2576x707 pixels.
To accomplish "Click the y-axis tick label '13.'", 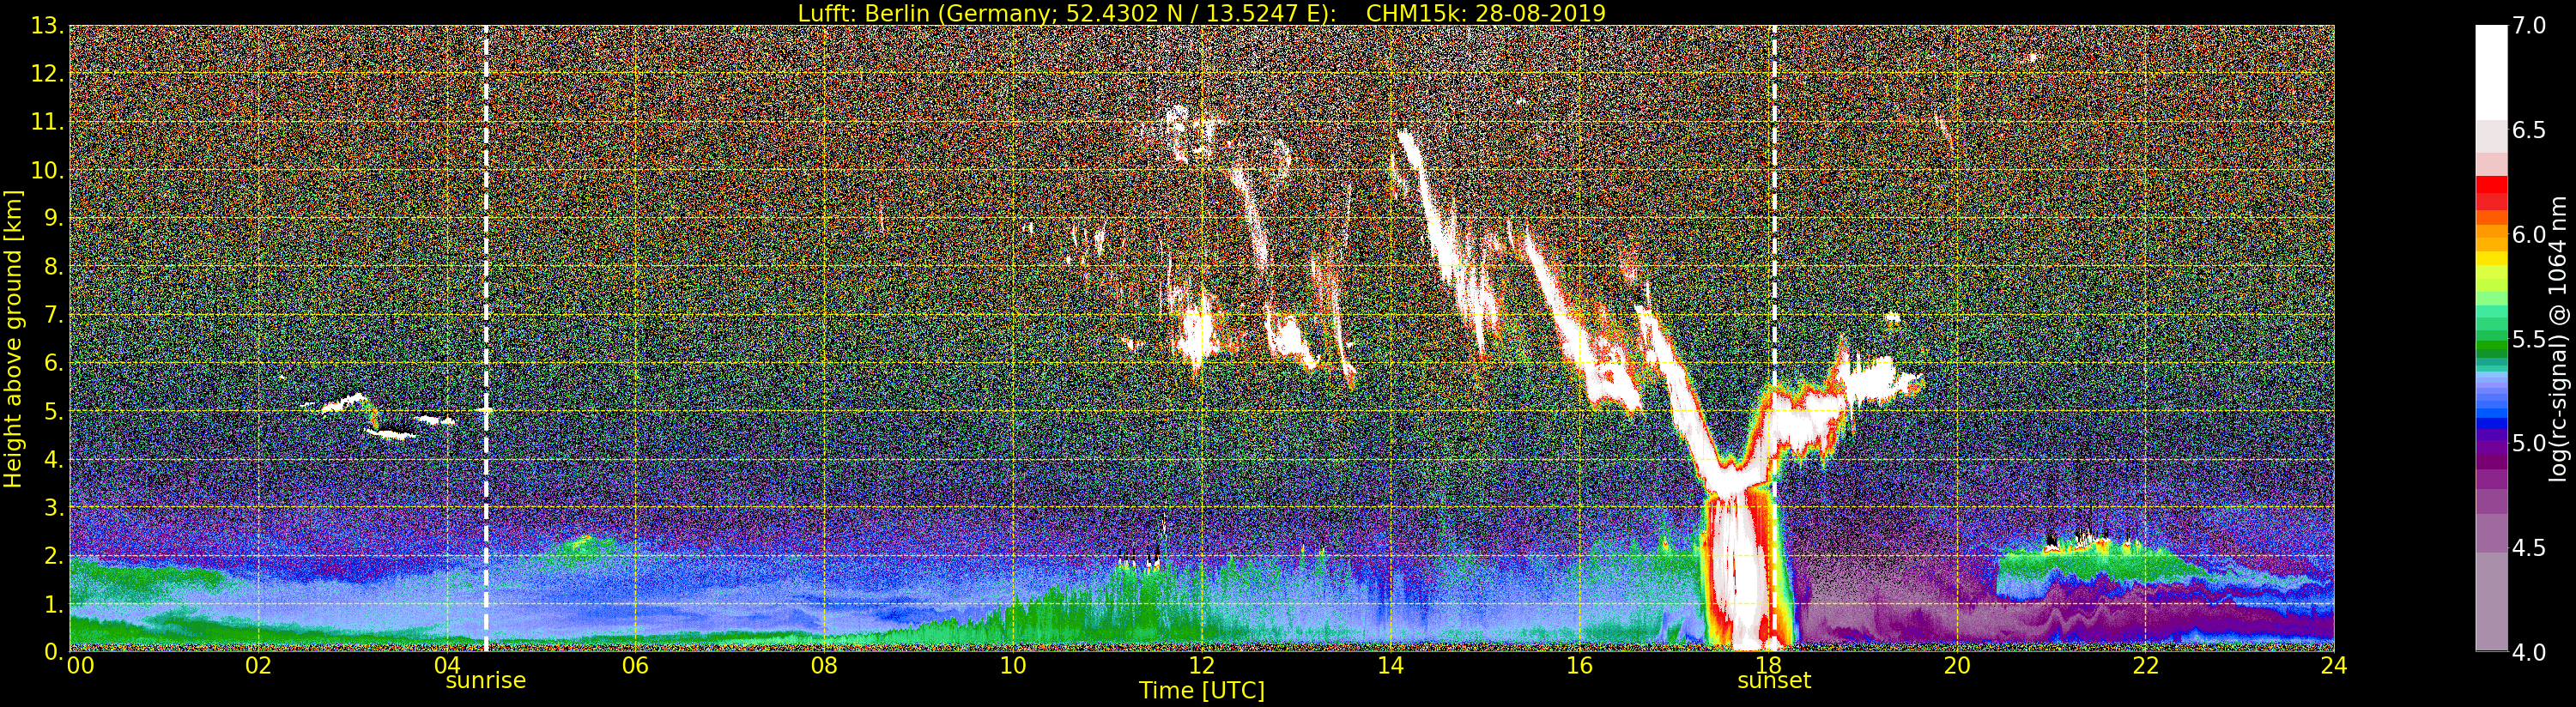I will 46,26.
